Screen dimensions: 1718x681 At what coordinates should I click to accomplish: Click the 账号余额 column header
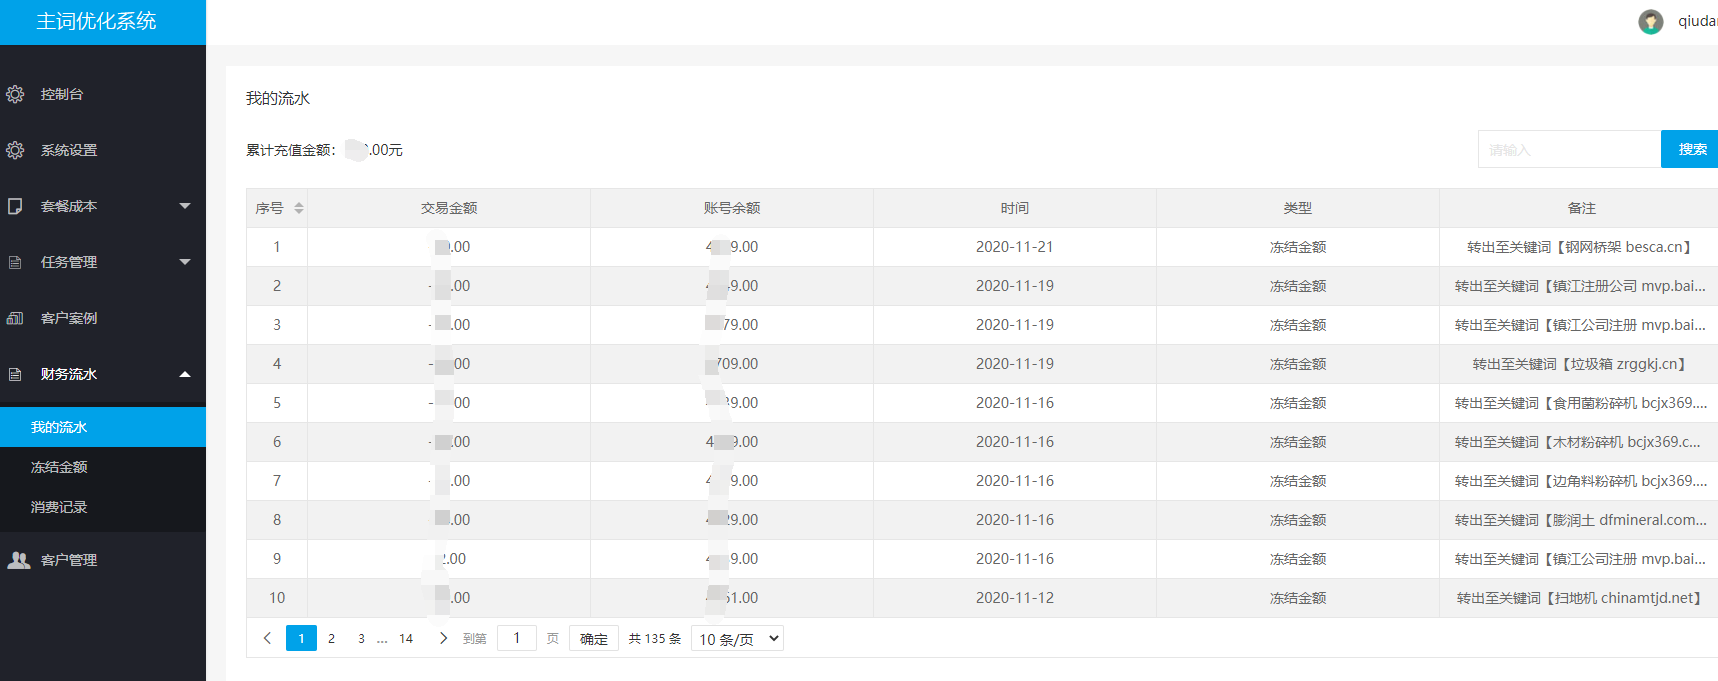coord(732,208)
